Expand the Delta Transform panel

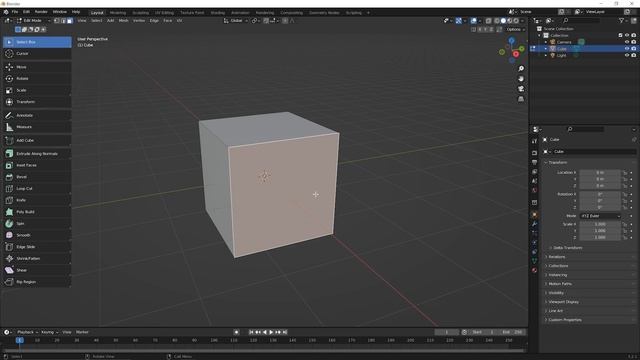(x=567, y=248)
